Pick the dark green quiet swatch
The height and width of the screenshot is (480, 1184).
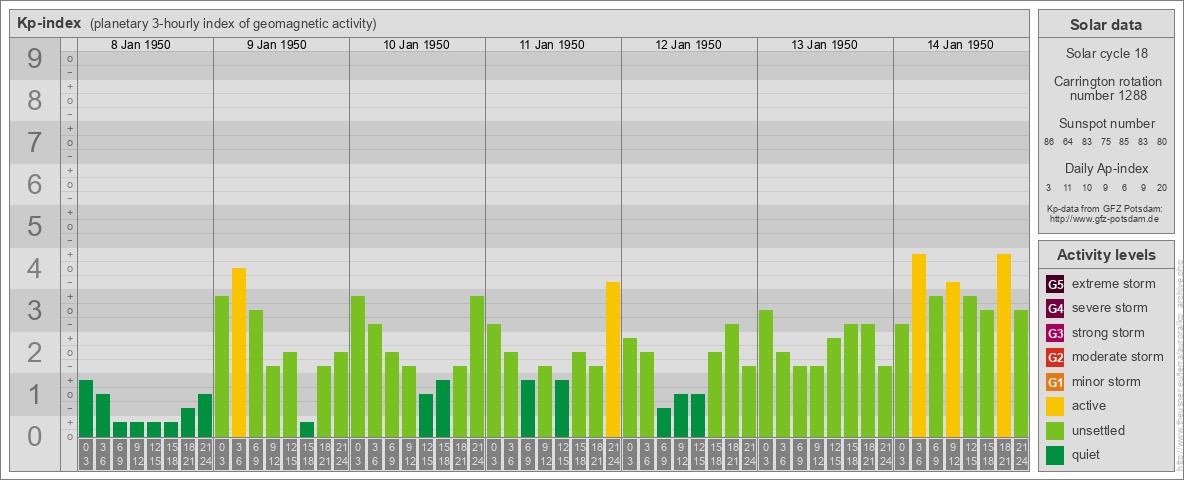pos(1055,455)
